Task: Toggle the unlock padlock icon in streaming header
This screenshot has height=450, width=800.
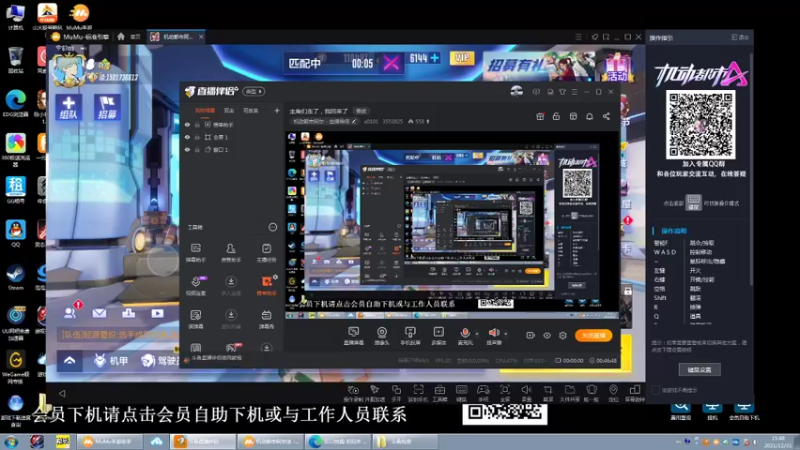Action: coord(556,116)
